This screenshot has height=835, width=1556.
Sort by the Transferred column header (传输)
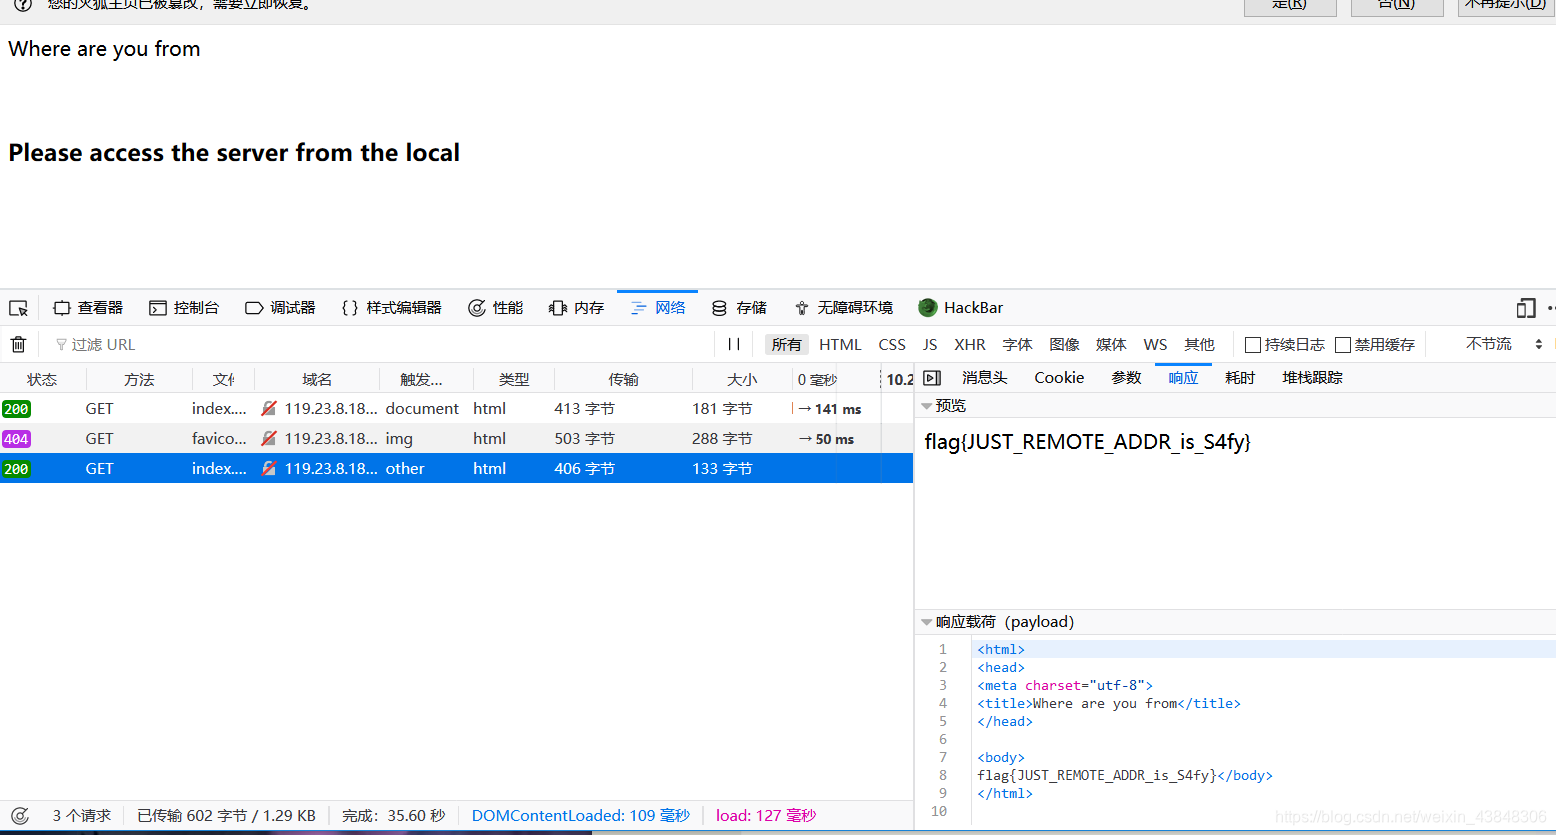coord(623,379)
